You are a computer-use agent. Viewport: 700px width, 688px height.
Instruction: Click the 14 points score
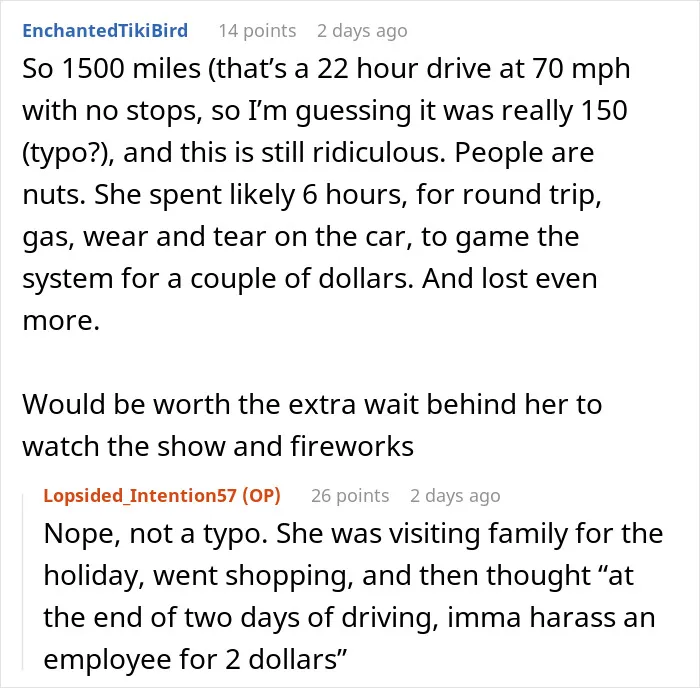(257, 31)
